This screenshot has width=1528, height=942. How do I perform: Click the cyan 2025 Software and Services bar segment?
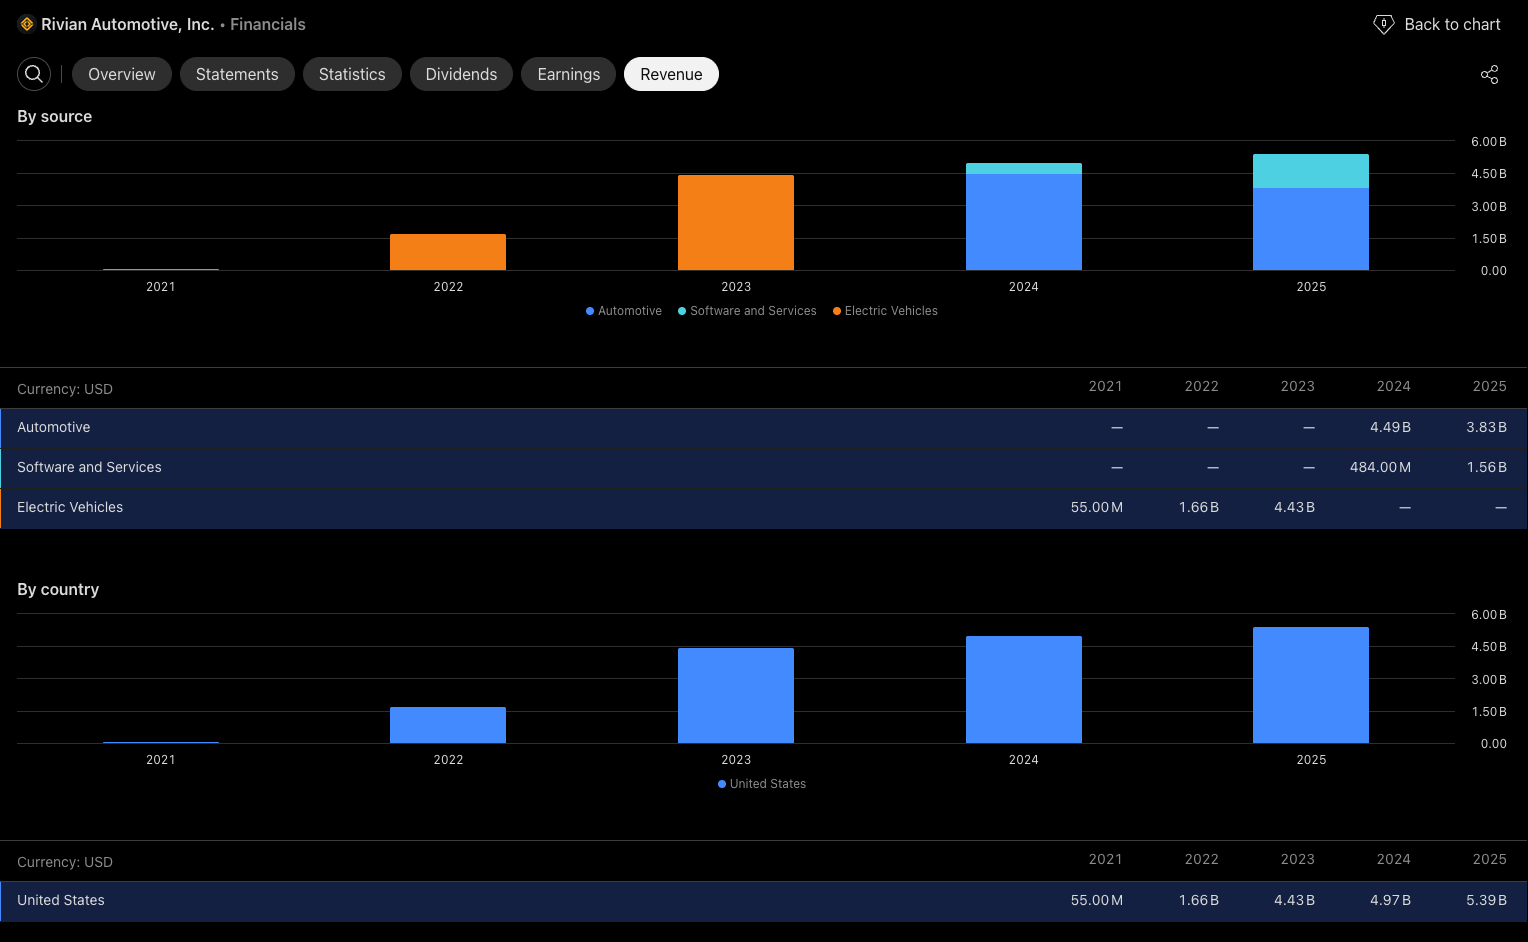1310,171
